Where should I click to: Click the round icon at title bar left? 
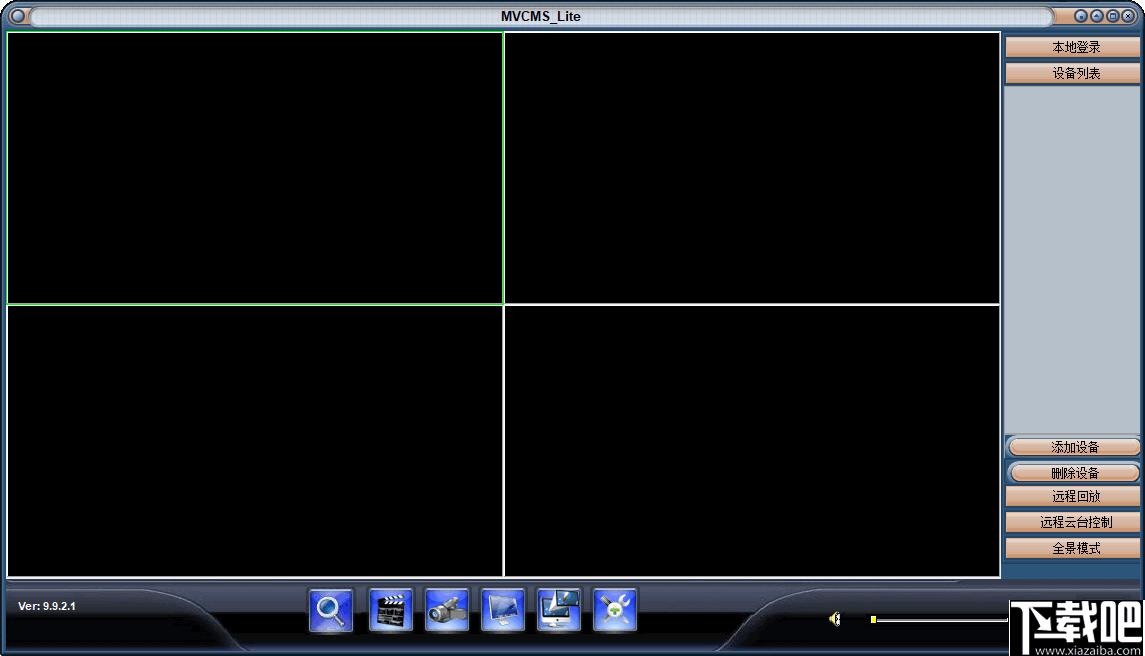(x=18, y=15)
